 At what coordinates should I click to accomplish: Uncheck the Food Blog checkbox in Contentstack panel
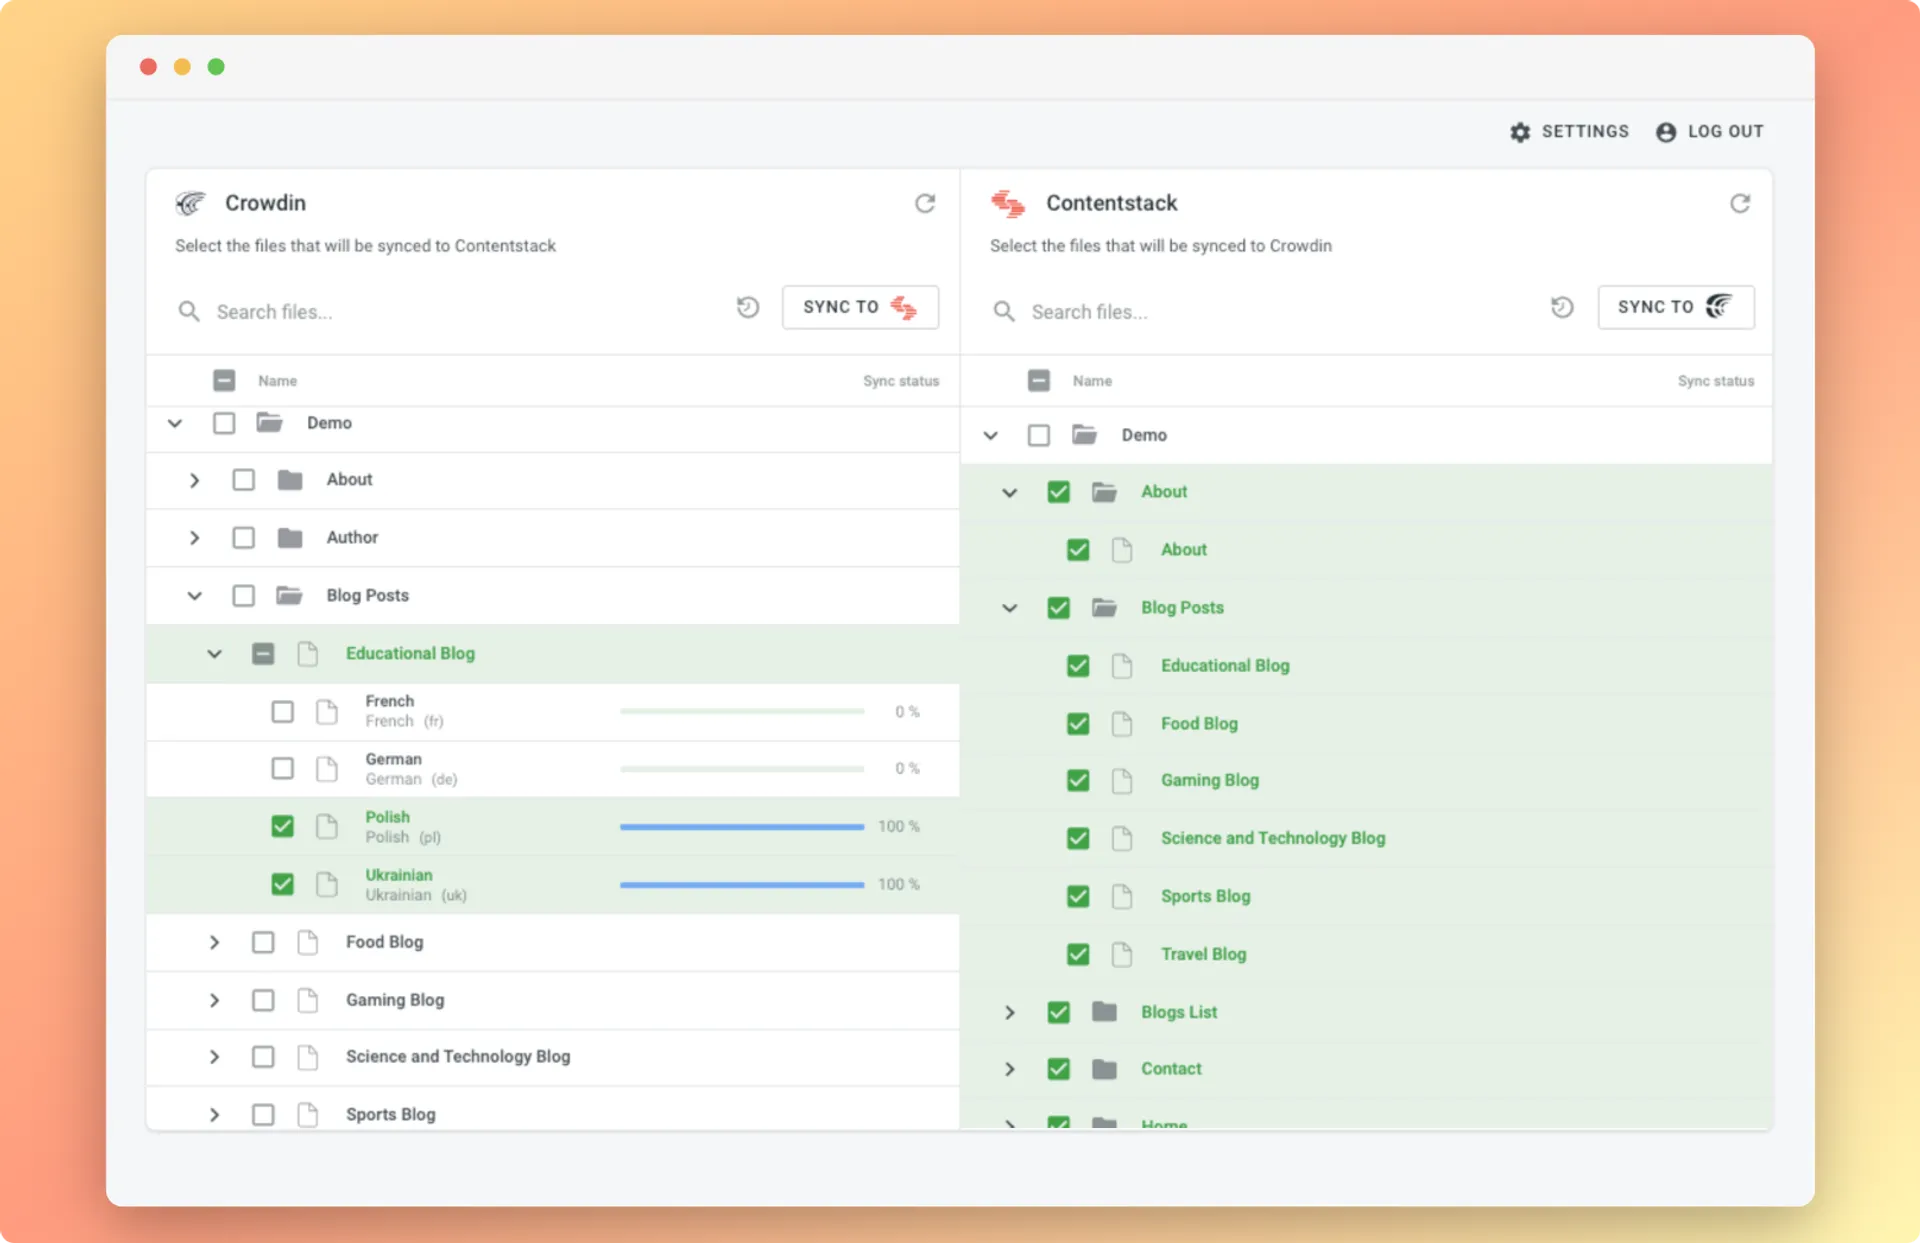pyautogui.click(x=1078, y=724)
